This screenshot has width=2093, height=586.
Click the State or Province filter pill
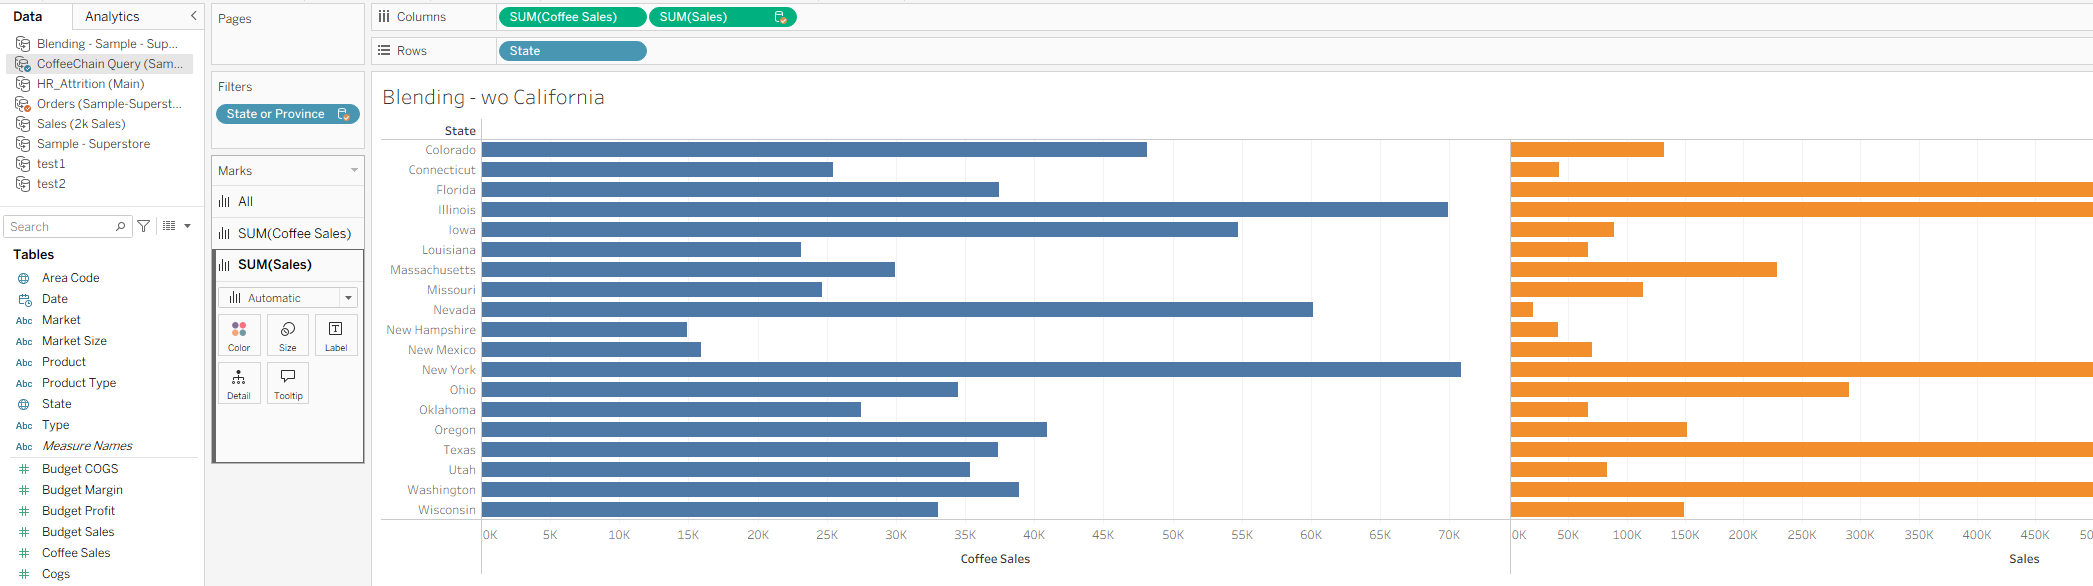pos(276,114)
